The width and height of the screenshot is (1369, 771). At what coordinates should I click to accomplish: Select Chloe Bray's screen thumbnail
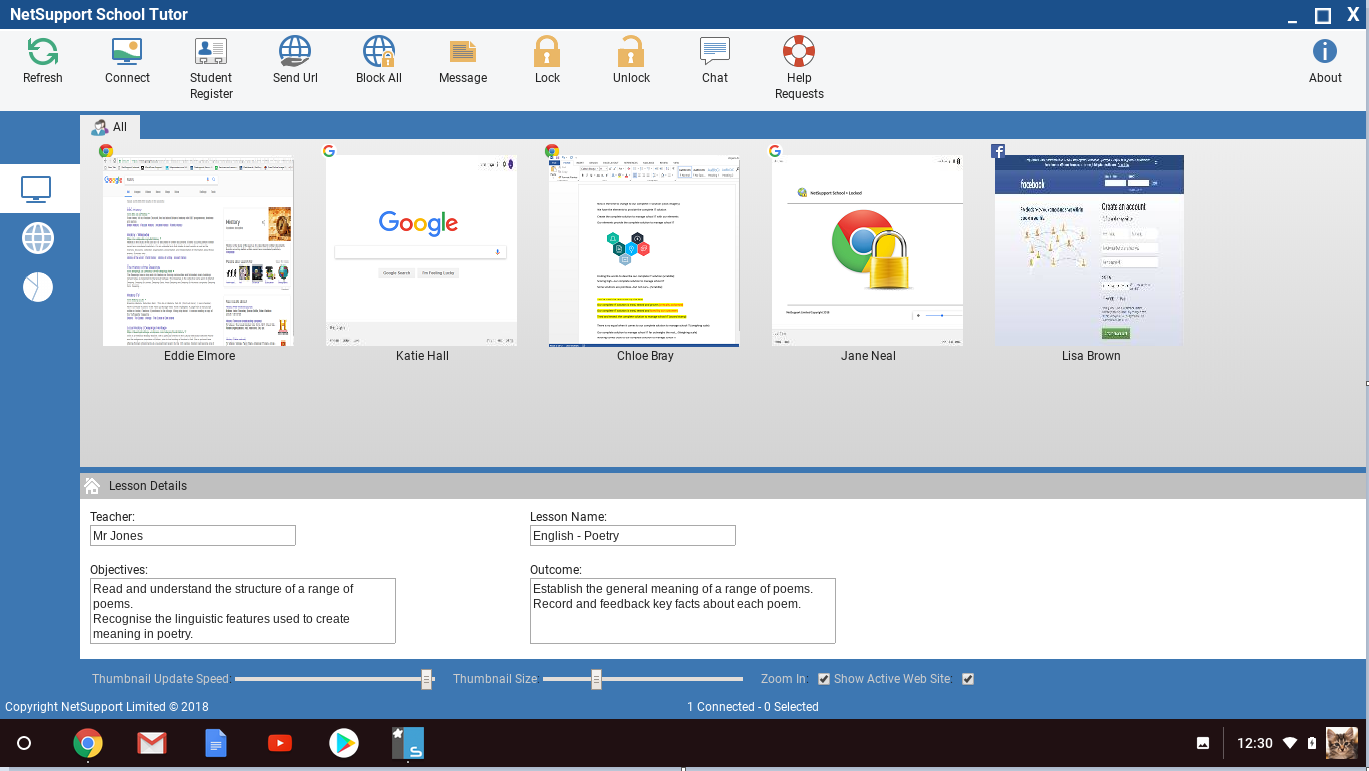[x=643, y=250]
